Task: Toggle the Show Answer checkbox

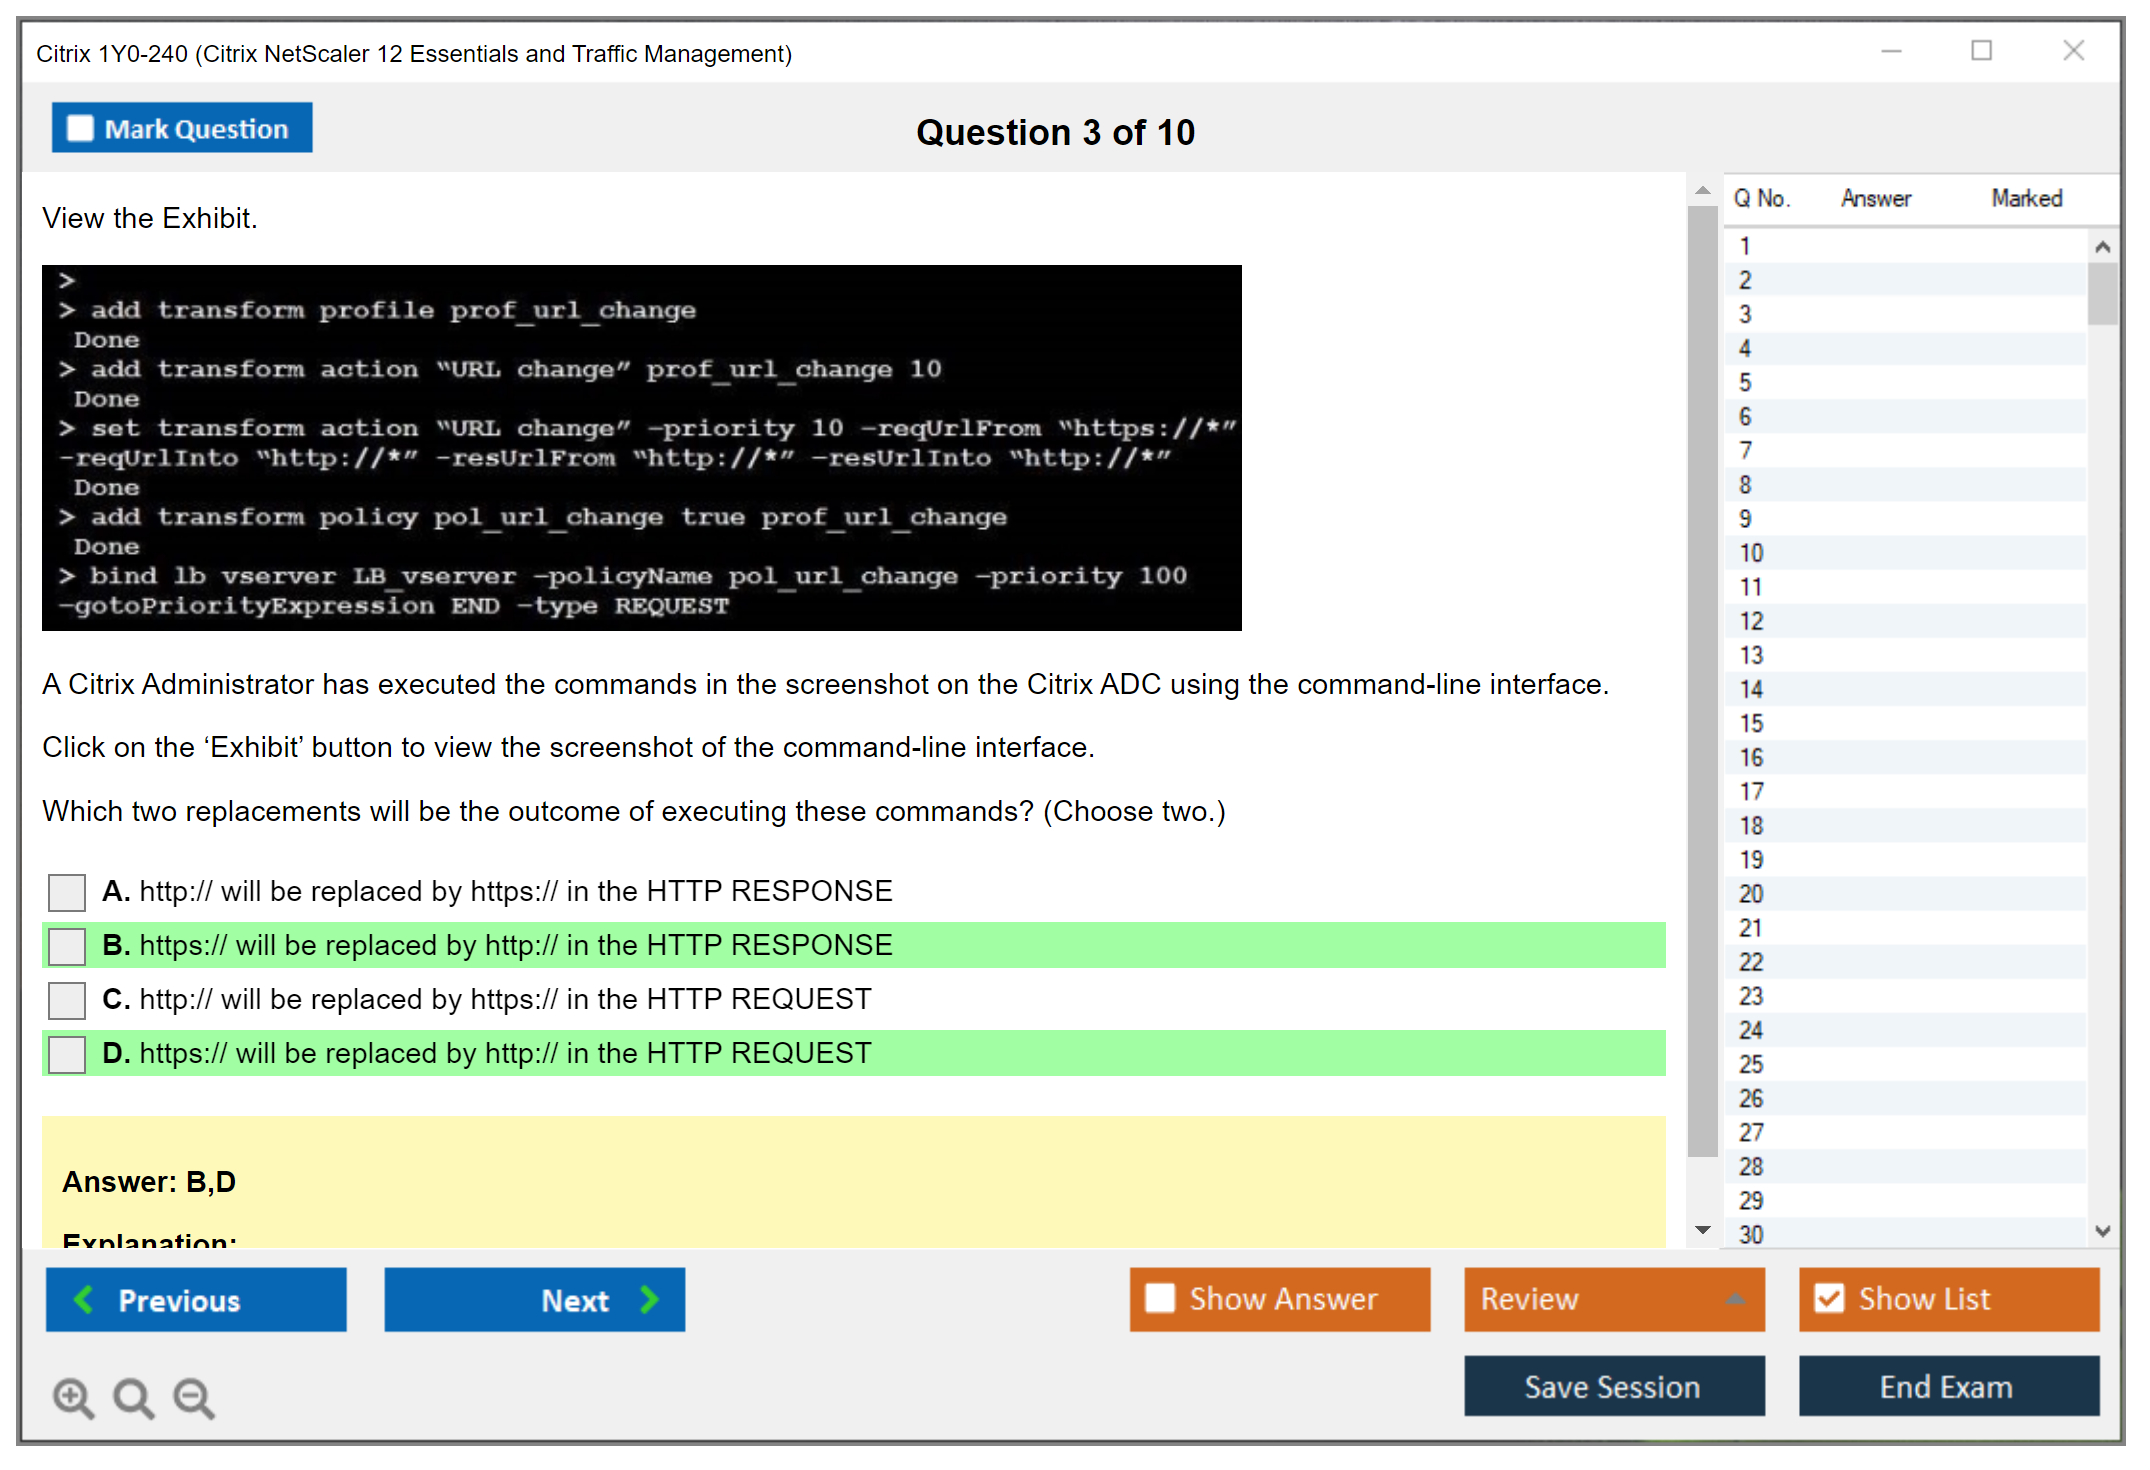Action: click(x=1160, y=1299)
